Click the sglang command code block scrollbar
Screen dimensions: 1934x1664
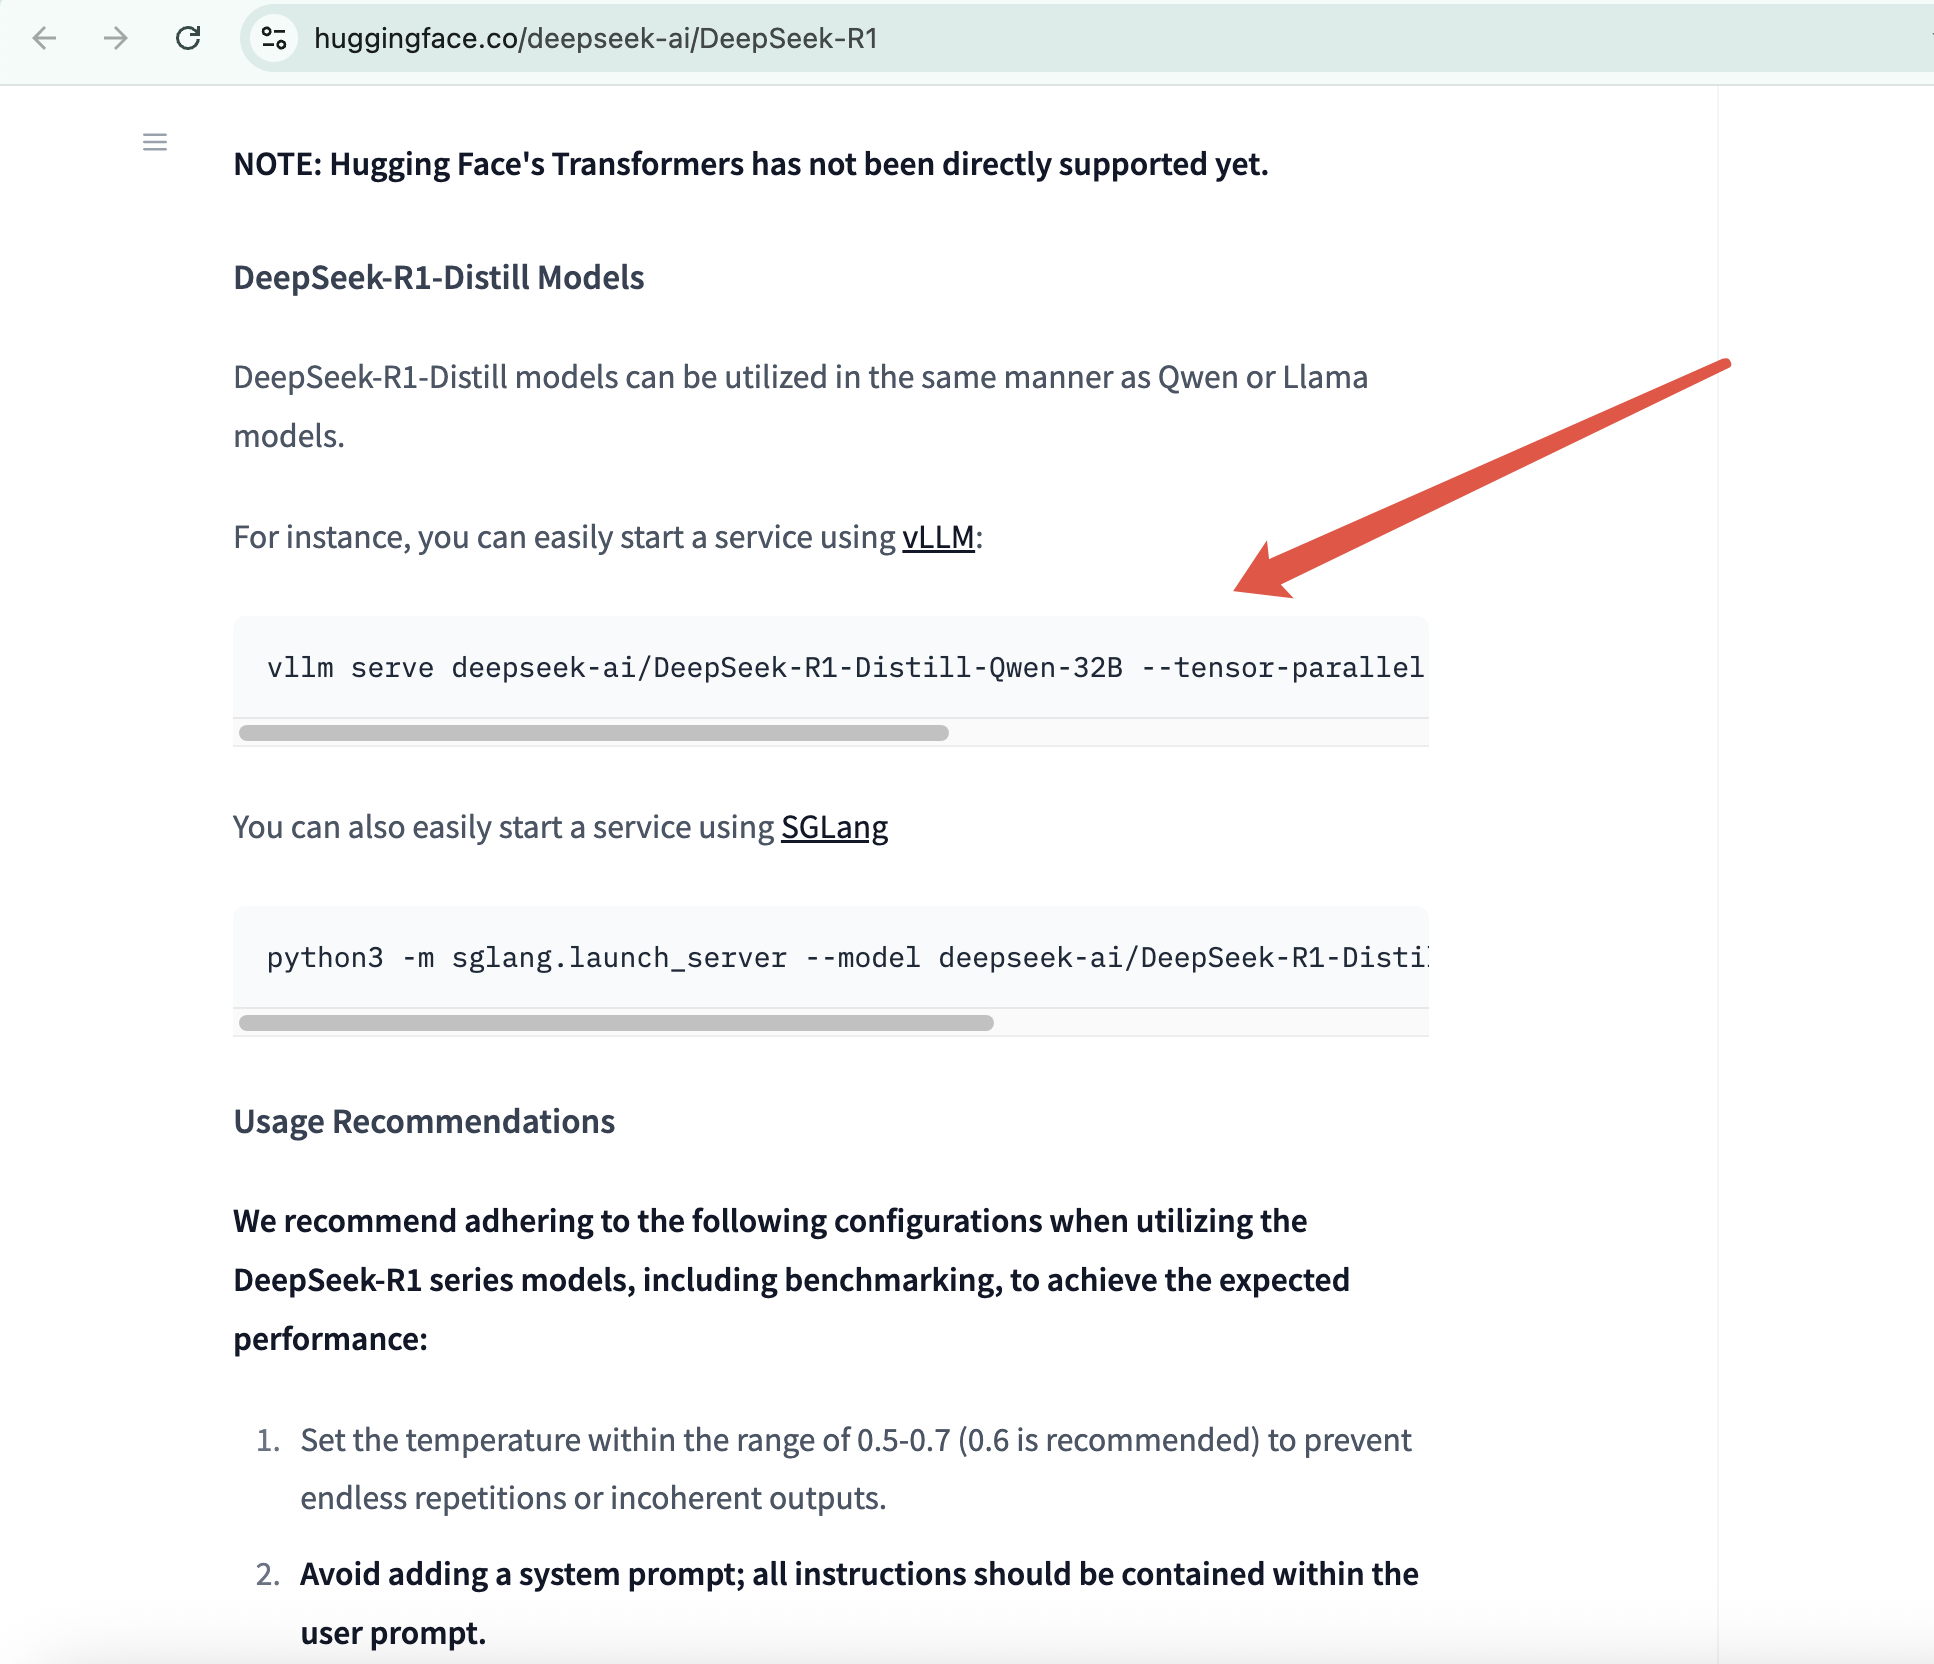tap(616, 1023)
